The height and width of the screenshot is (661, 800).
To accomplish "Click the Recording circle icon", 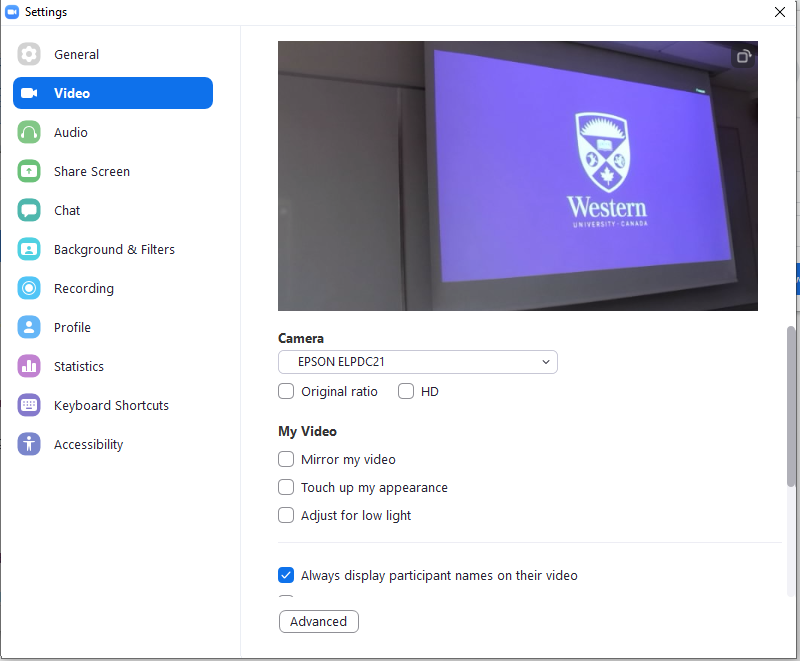I will coord(29,288).
